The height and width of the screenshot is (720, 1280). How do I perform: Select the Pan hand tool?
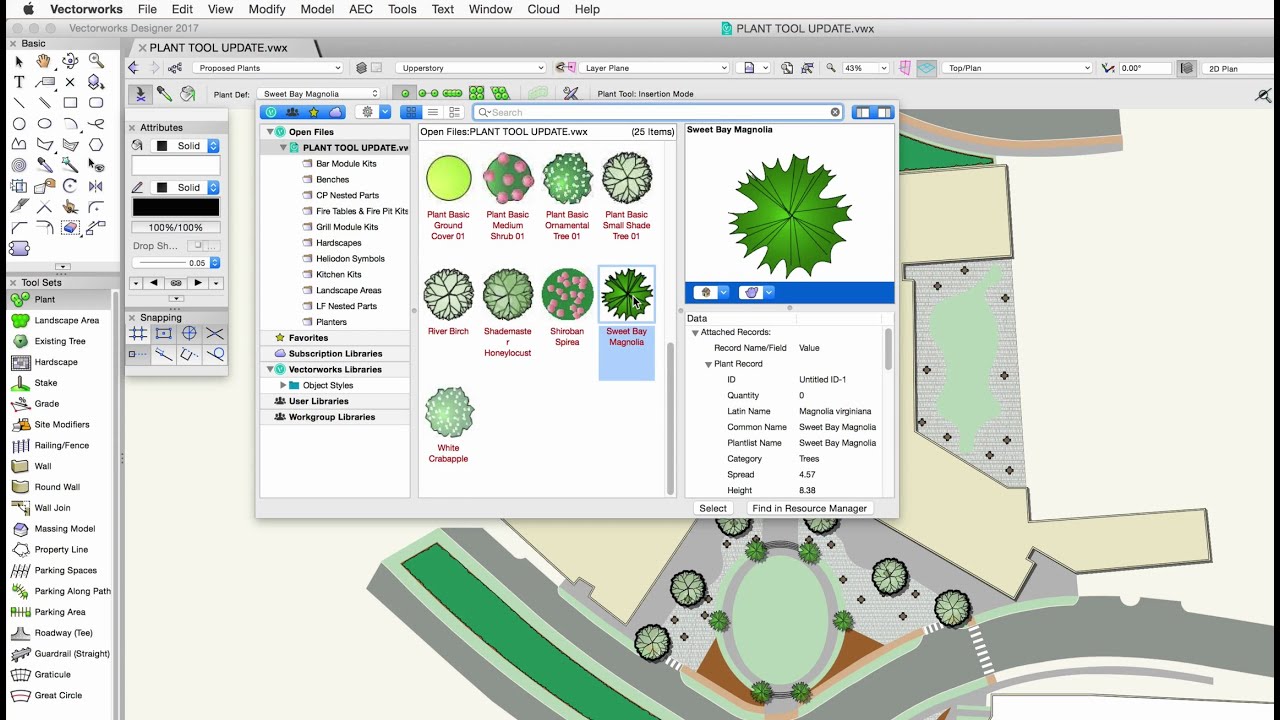(x=44, y=61)
